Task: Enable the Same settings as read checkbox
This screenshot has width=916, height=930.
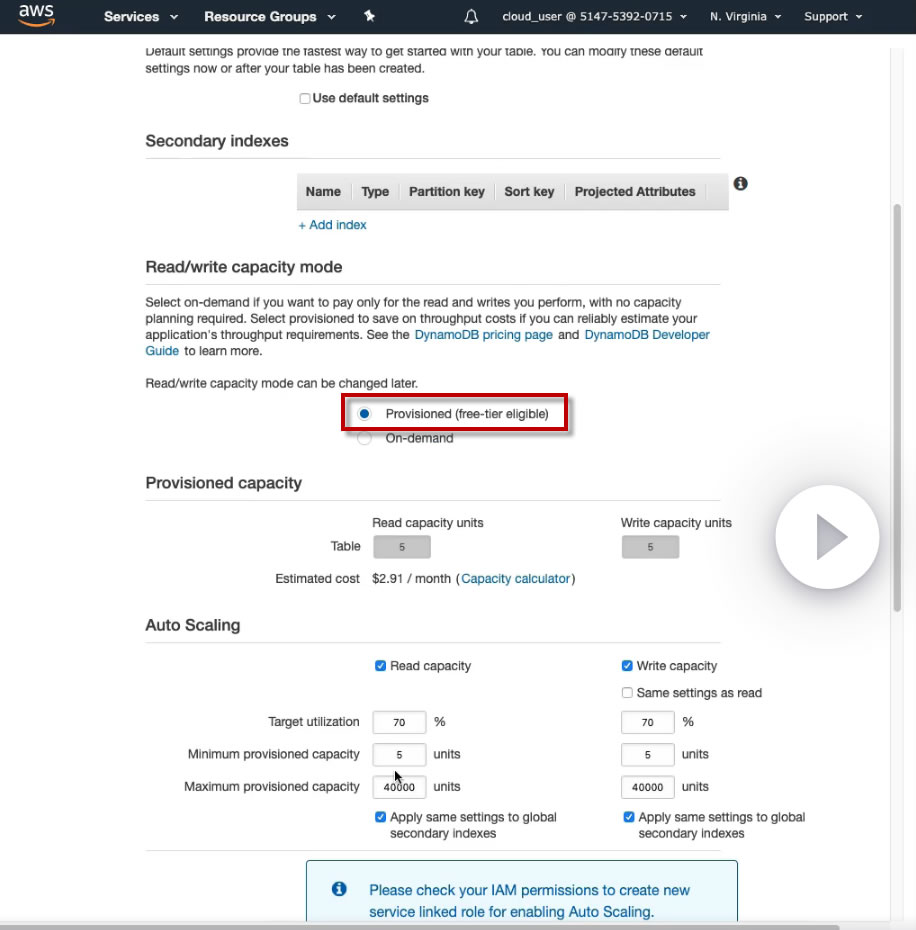Action: click(627, 693)
